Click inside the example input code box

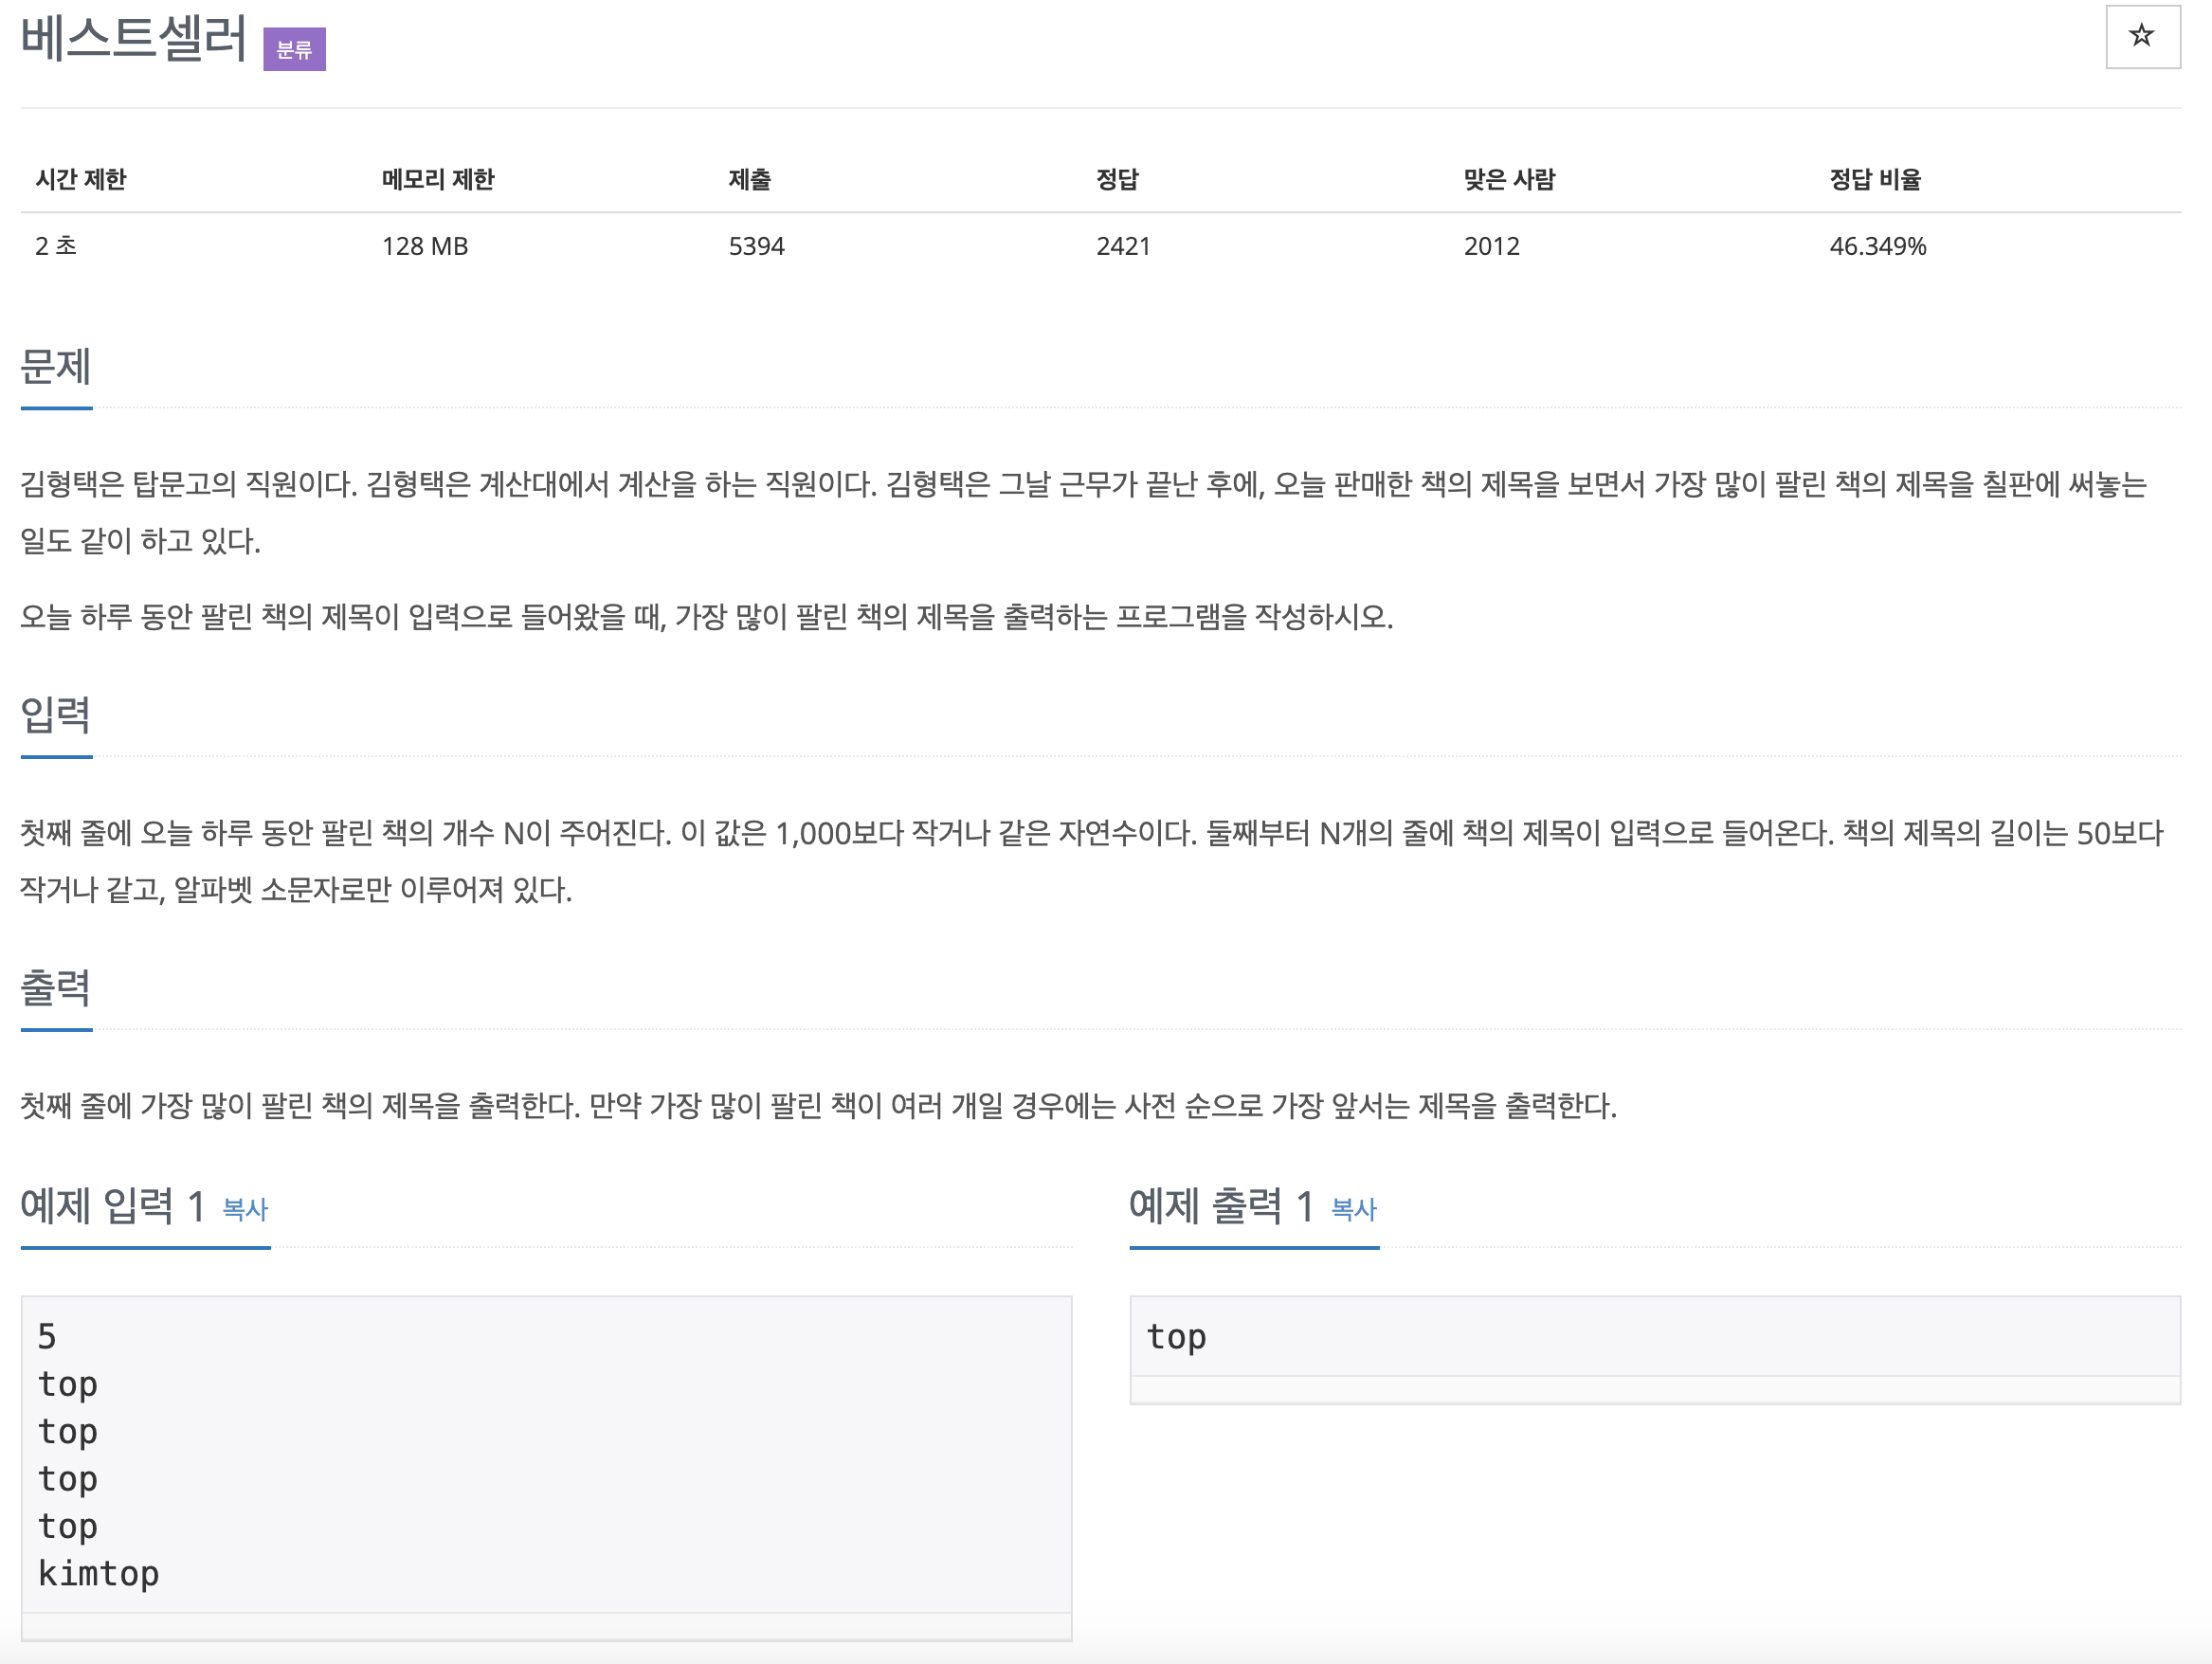click(x=546, y=1455)
